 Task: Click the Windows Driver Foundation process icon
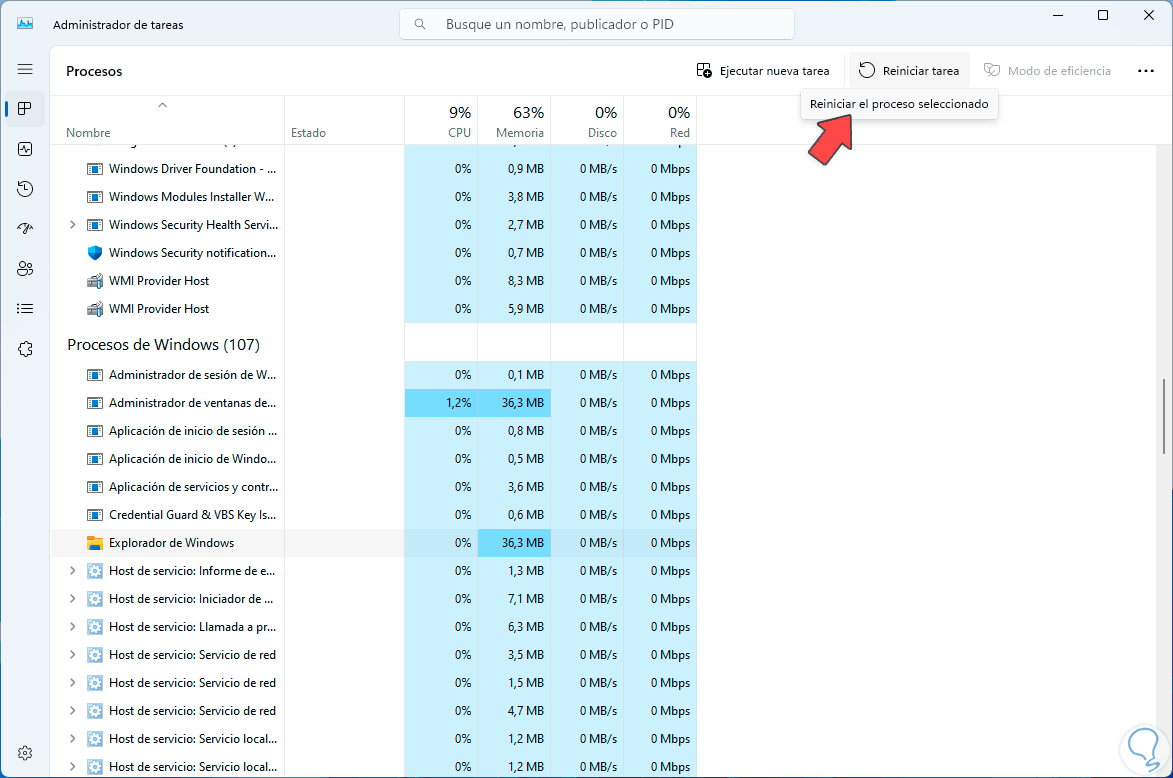pos(94,169)
